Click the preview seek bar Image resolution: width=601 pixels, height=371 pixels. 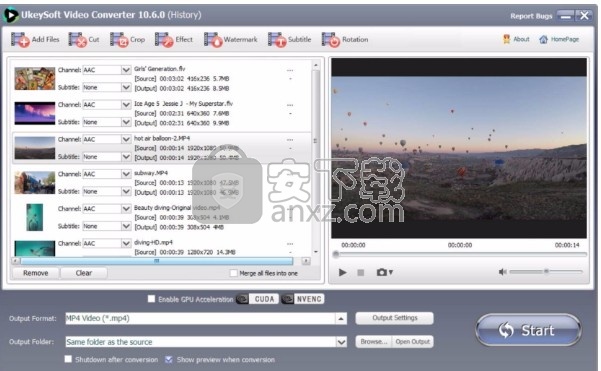tap(460, 254)
